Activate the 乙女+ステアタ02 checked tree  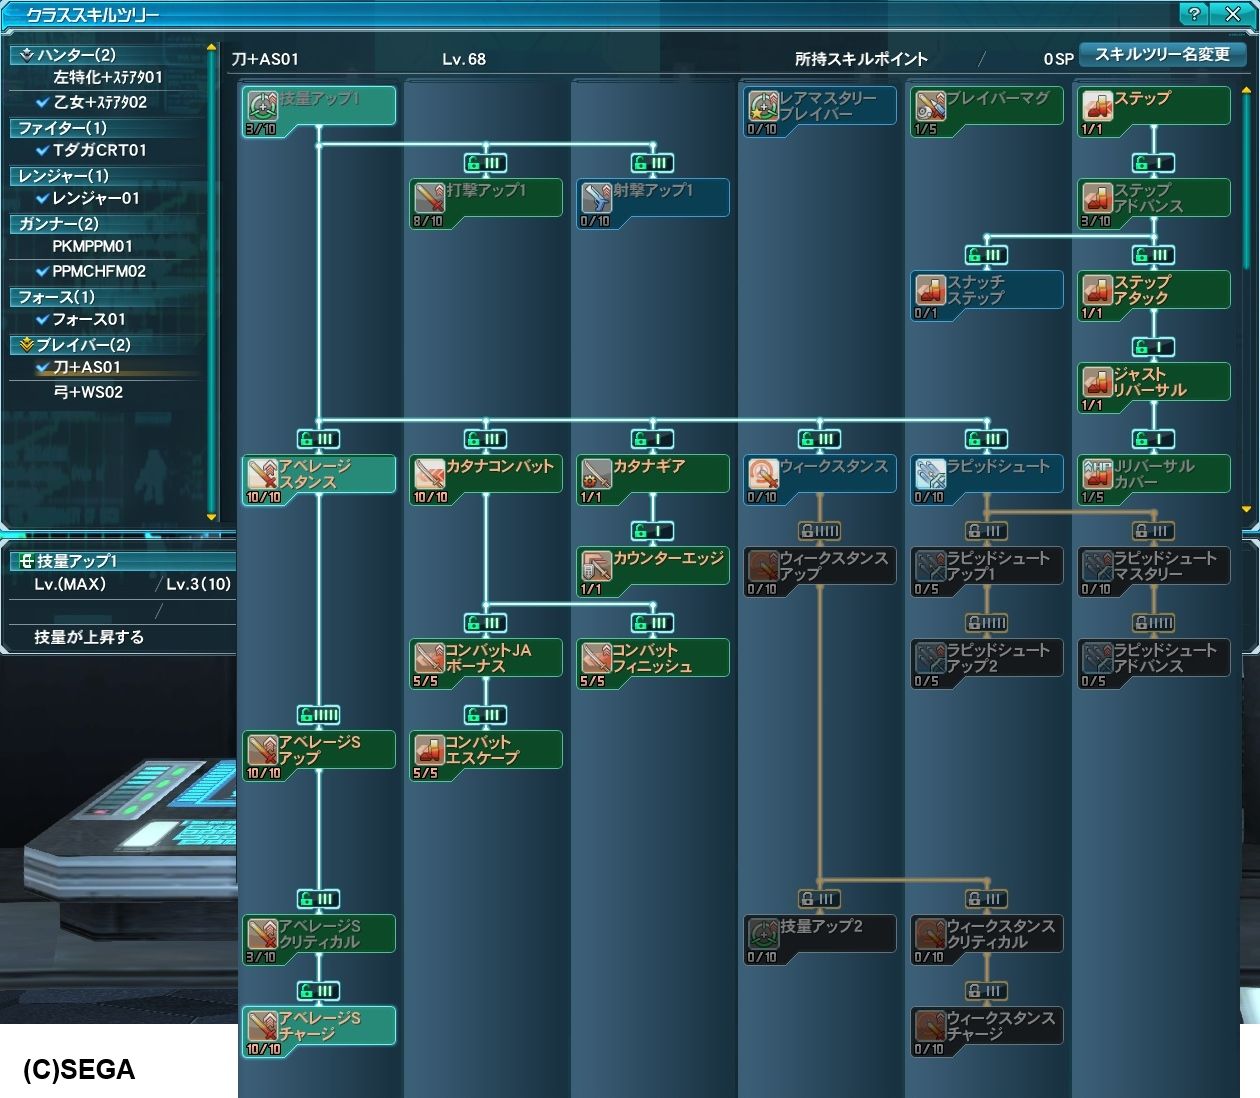[x=100, y=102]
